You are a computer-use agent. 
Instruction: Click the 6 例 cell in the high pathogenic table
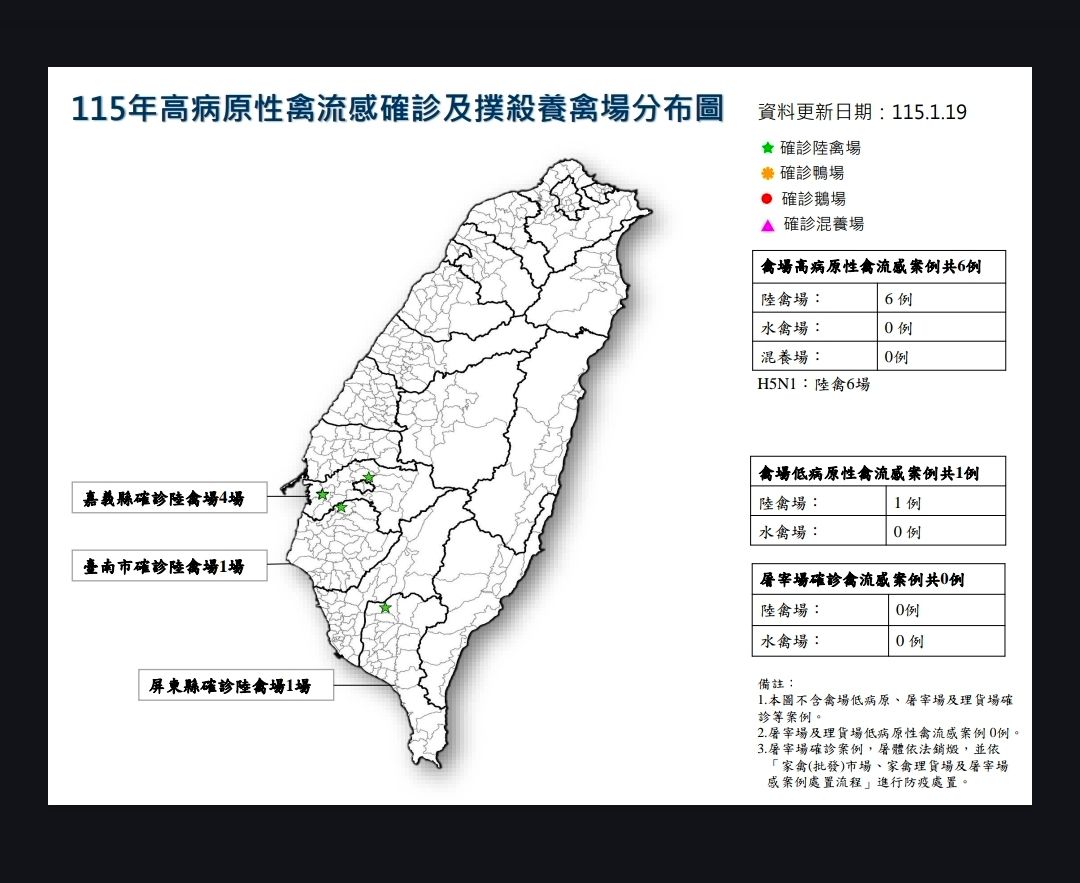897,299
